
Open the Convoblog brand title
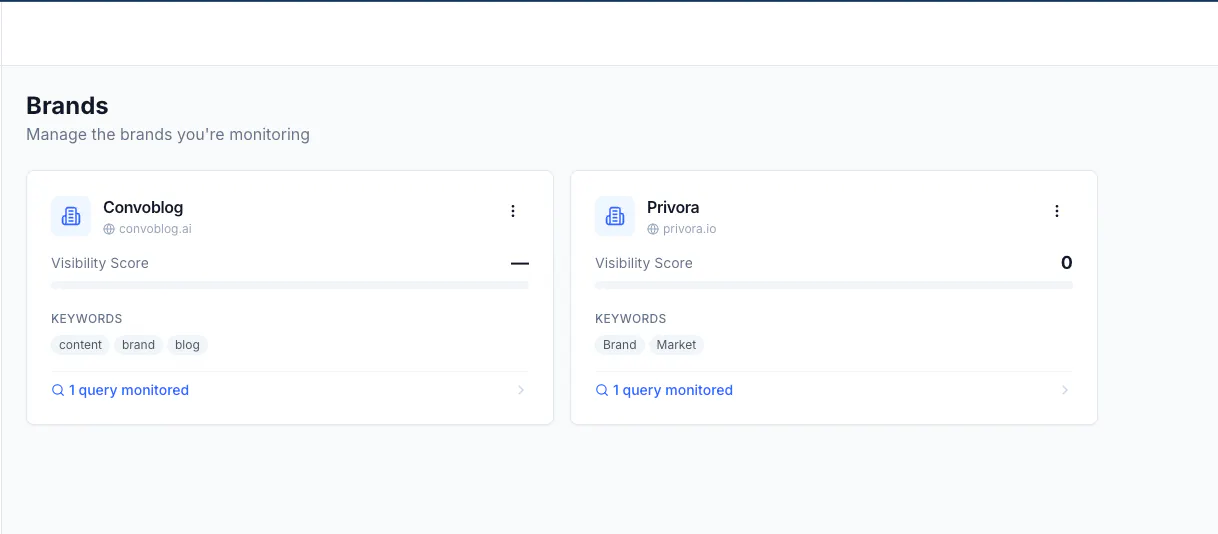click(143, 207)
